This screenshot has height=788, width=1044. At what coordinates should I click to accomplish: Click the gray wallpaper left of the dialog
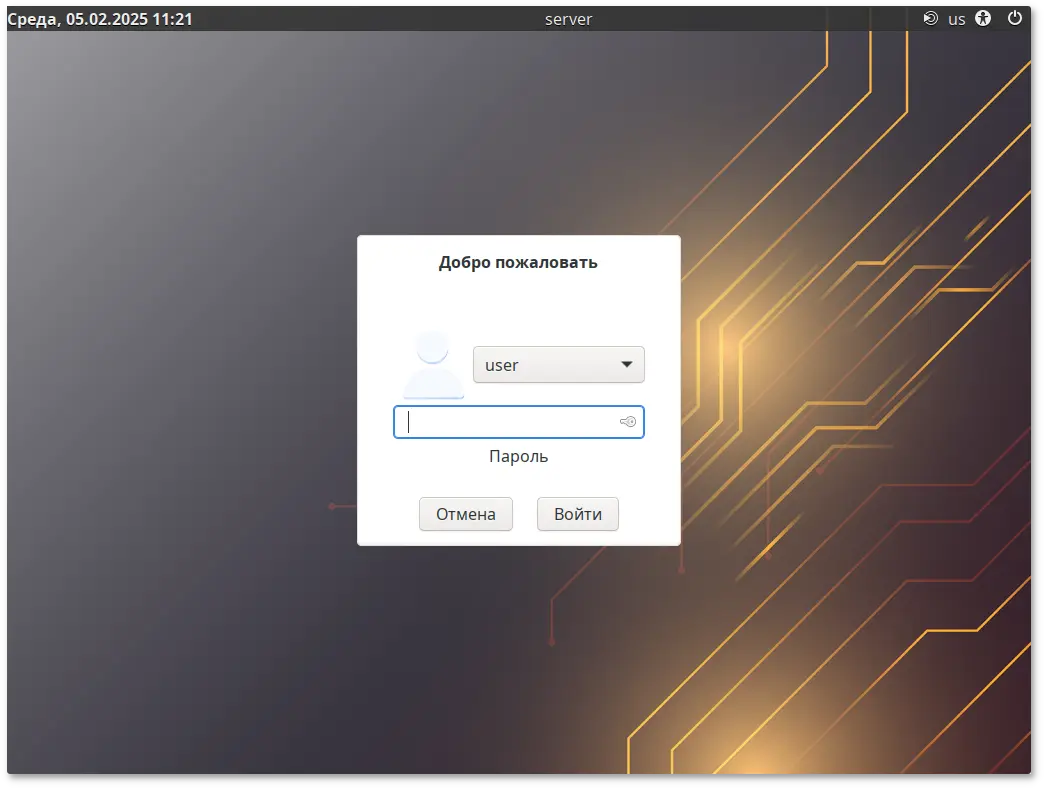pyautogui.click(x=180, y=400)
